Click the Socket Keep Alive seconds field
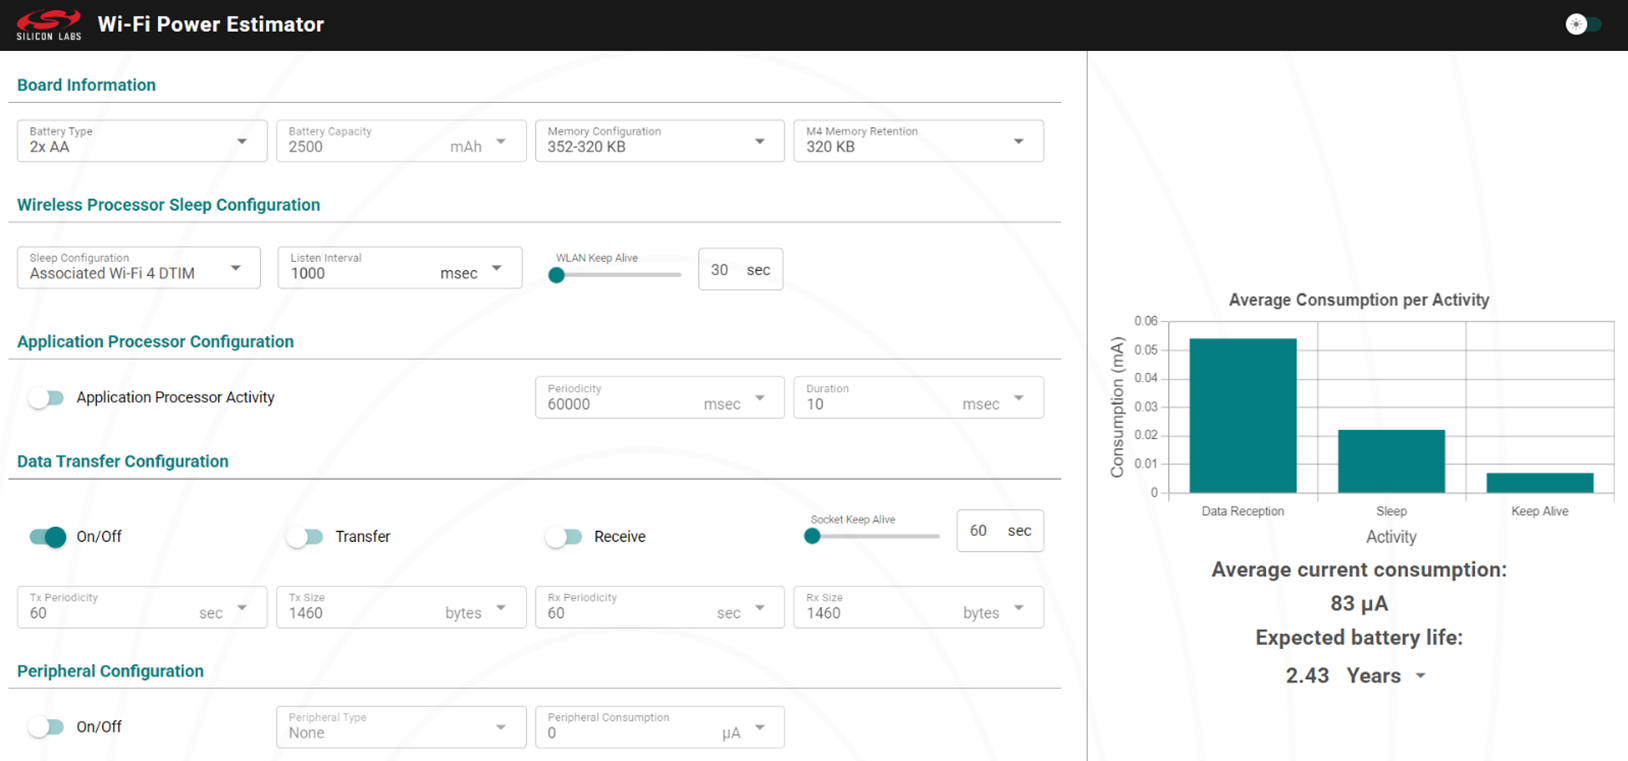 (x=980, y=531)
